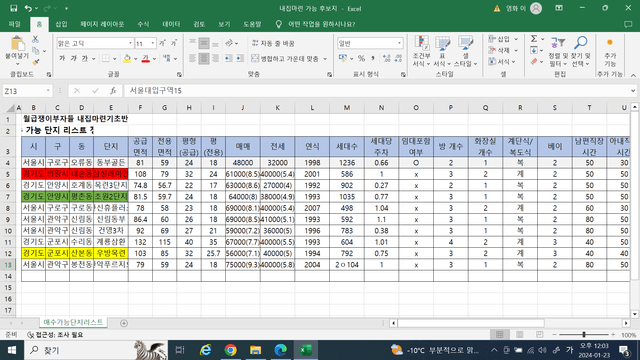Open Cell Styles gallery
Image resolution: width=640 pixels, height=360 pixels.
465,51
